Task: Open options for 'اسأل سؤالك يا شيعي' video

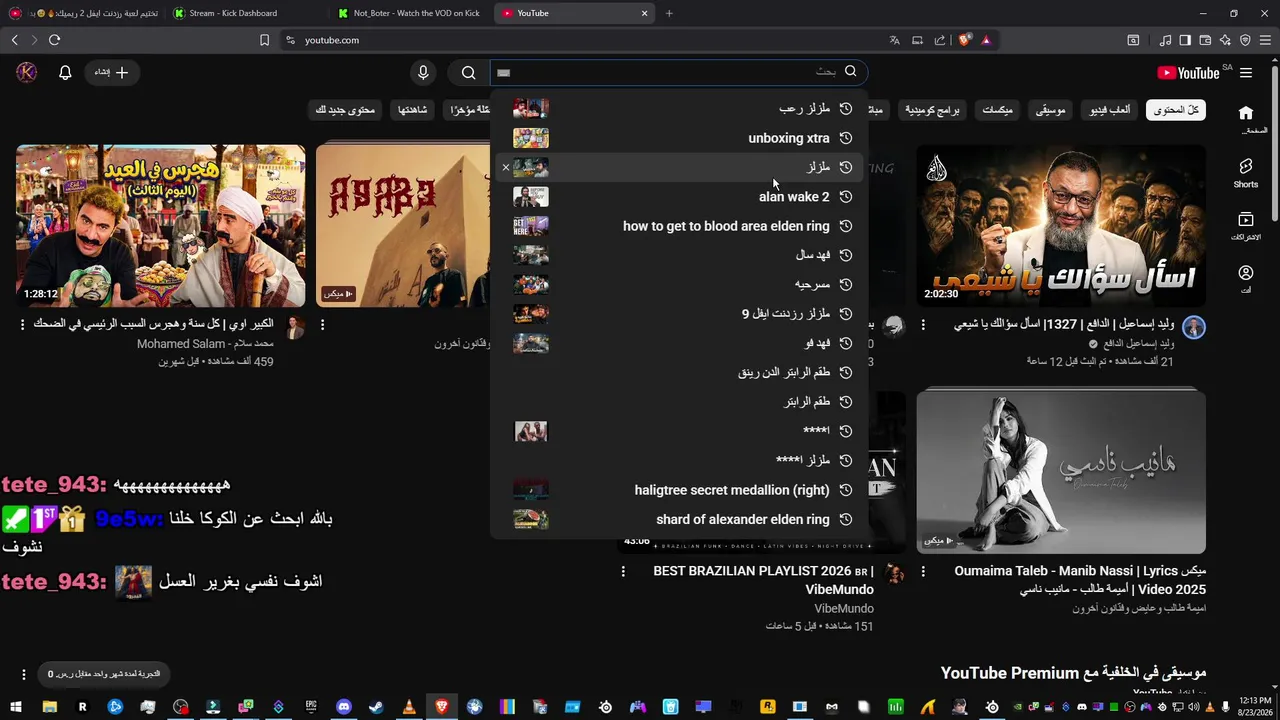Action: [923, 325]
